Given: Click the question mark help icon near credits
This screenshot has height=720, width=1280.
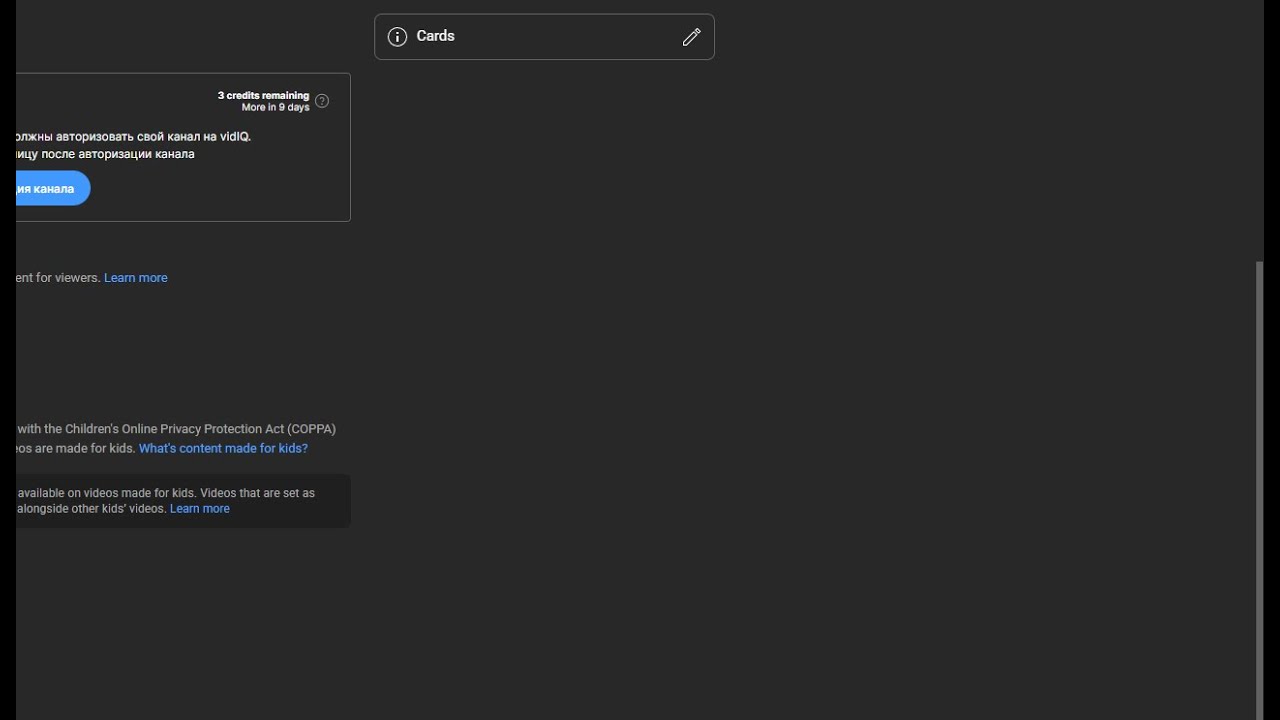Looking at the screenshot, I should (x=322, y=101).
